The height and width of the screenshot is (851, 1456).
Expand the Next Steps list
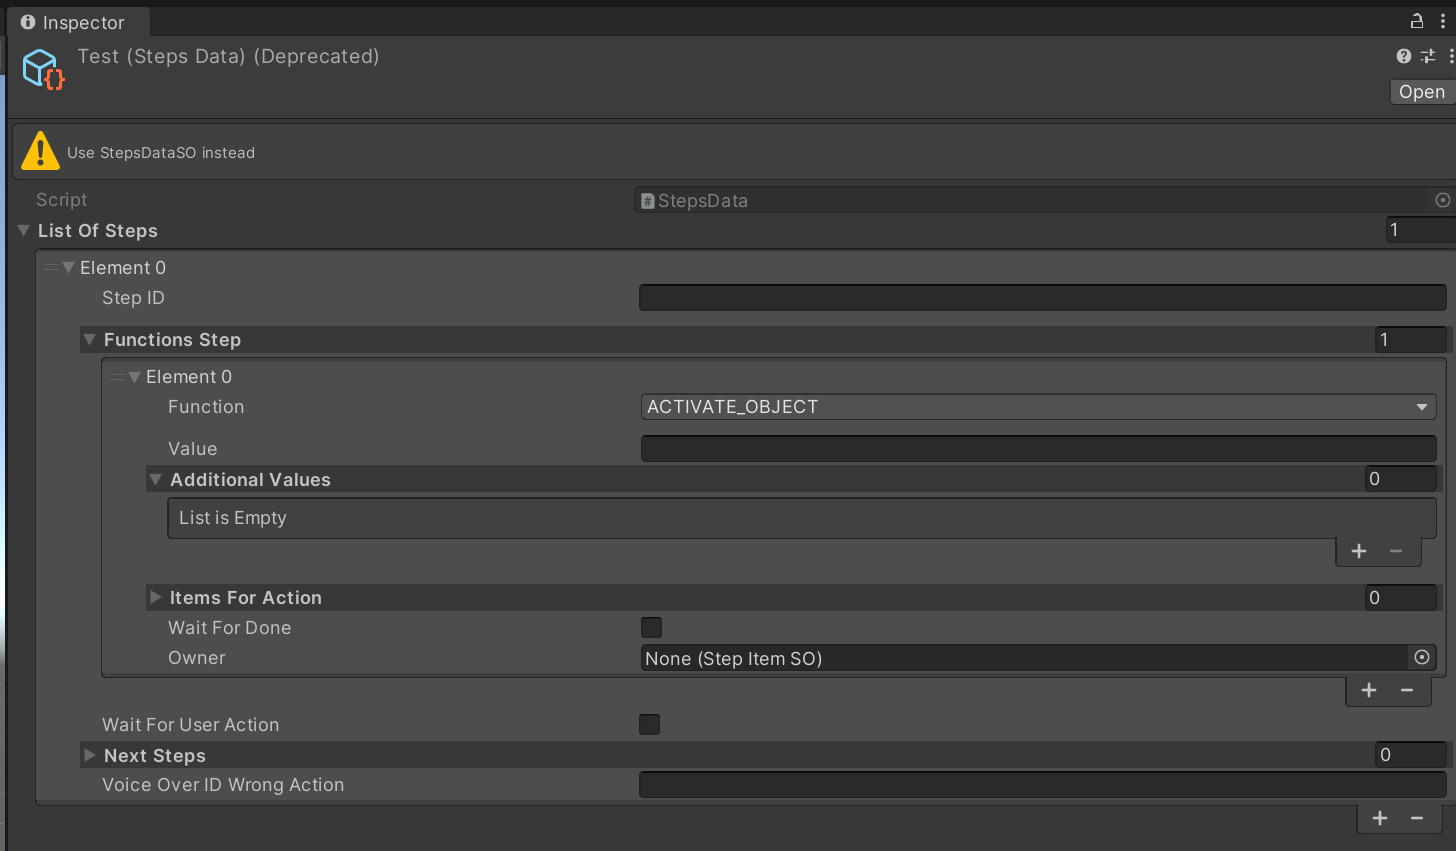pyautogui.click(x=90, y=755)
